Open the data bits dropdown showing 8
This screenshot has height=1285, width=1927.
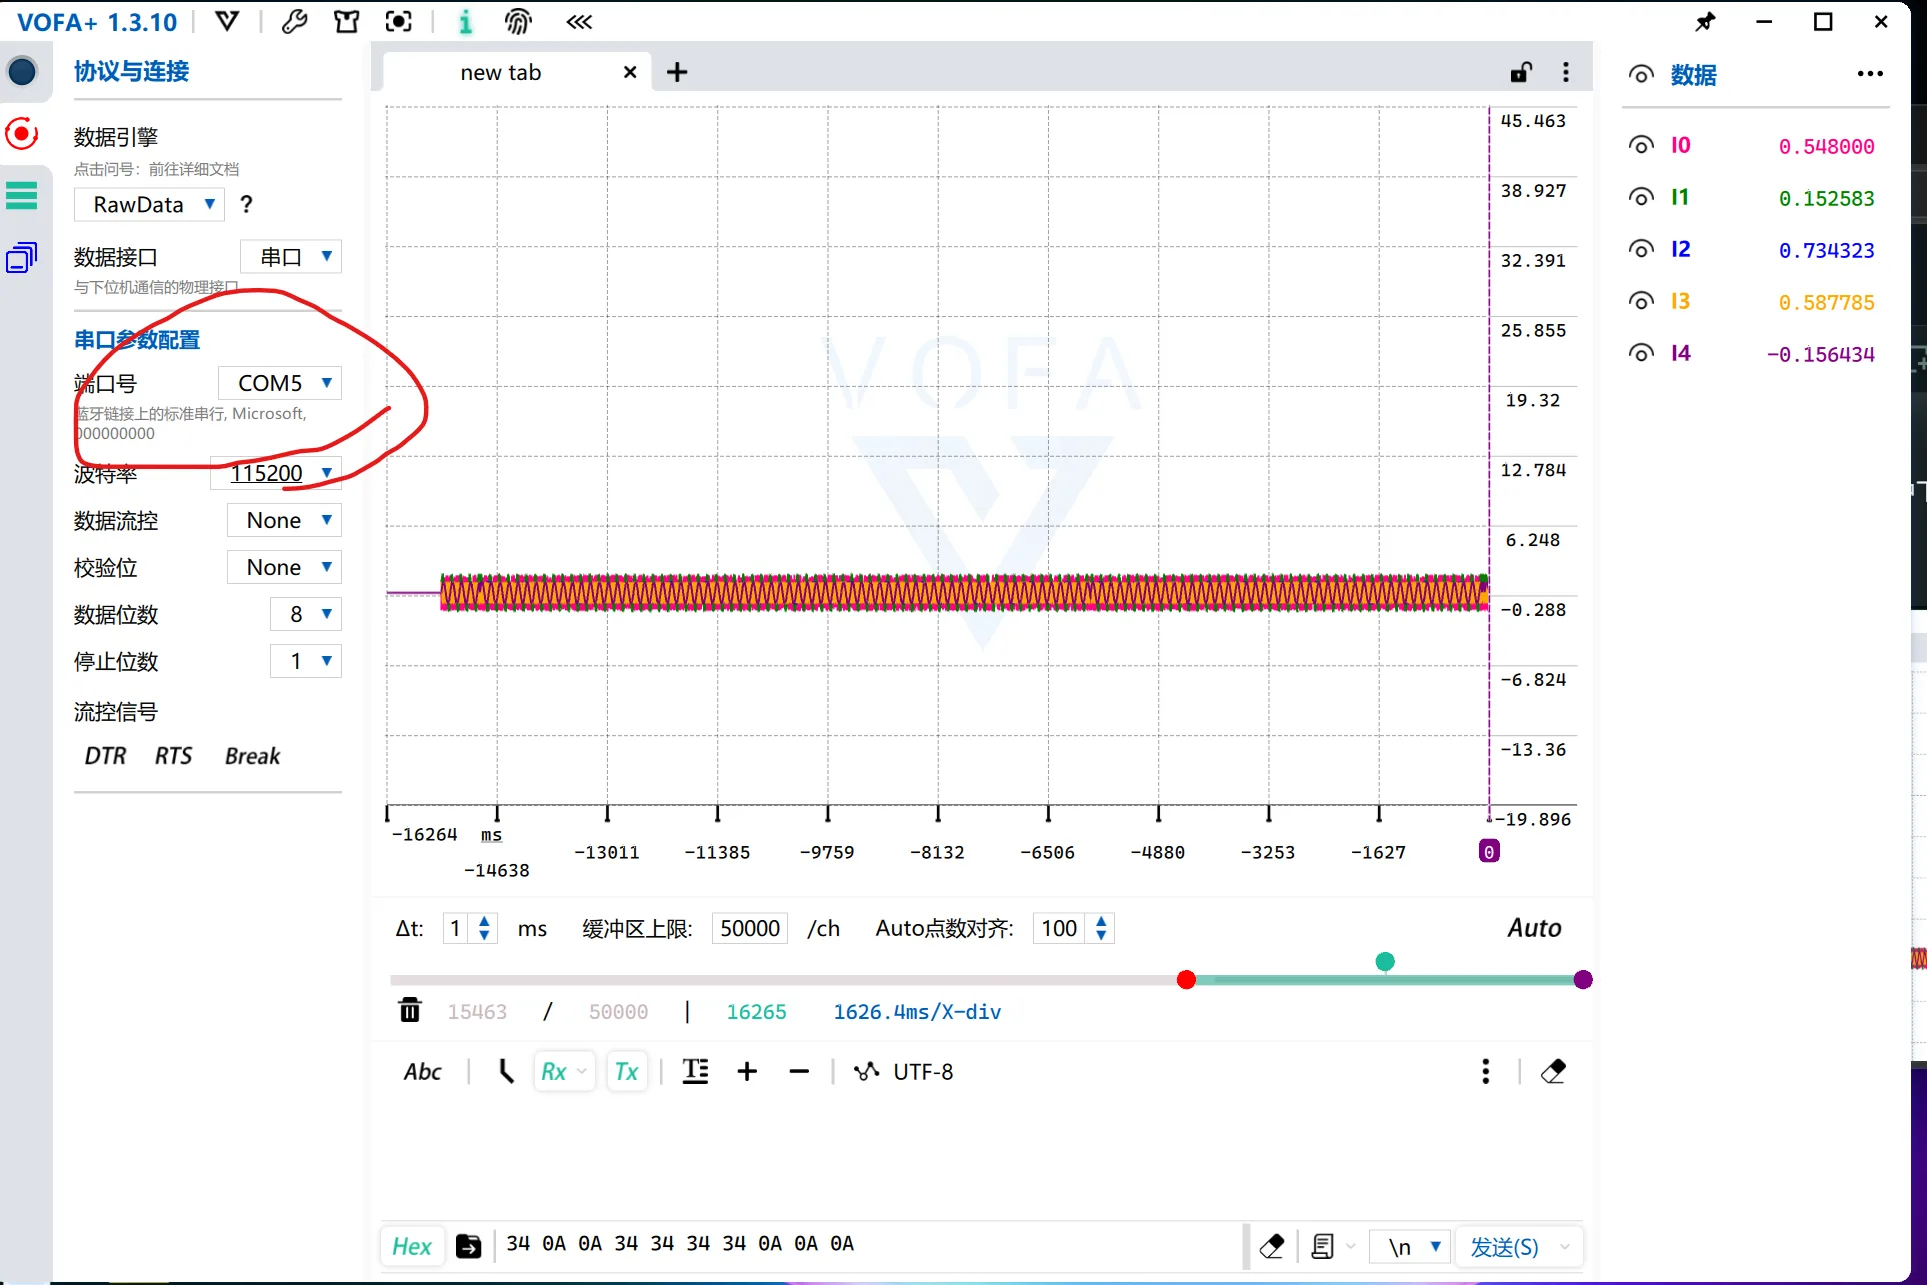(x=306, y=614)
